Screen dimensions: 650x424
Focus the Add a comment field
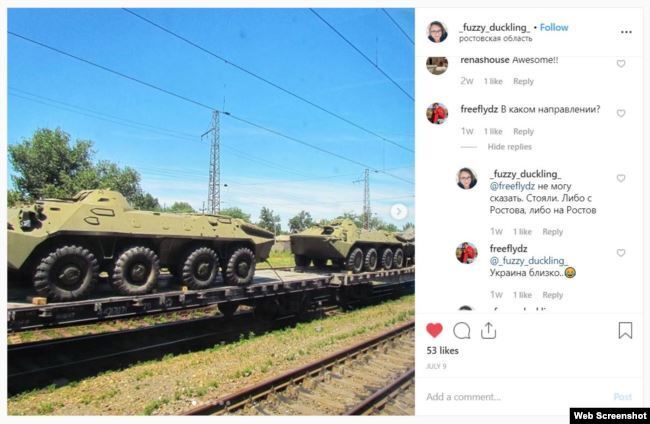(x=518, y=397)
